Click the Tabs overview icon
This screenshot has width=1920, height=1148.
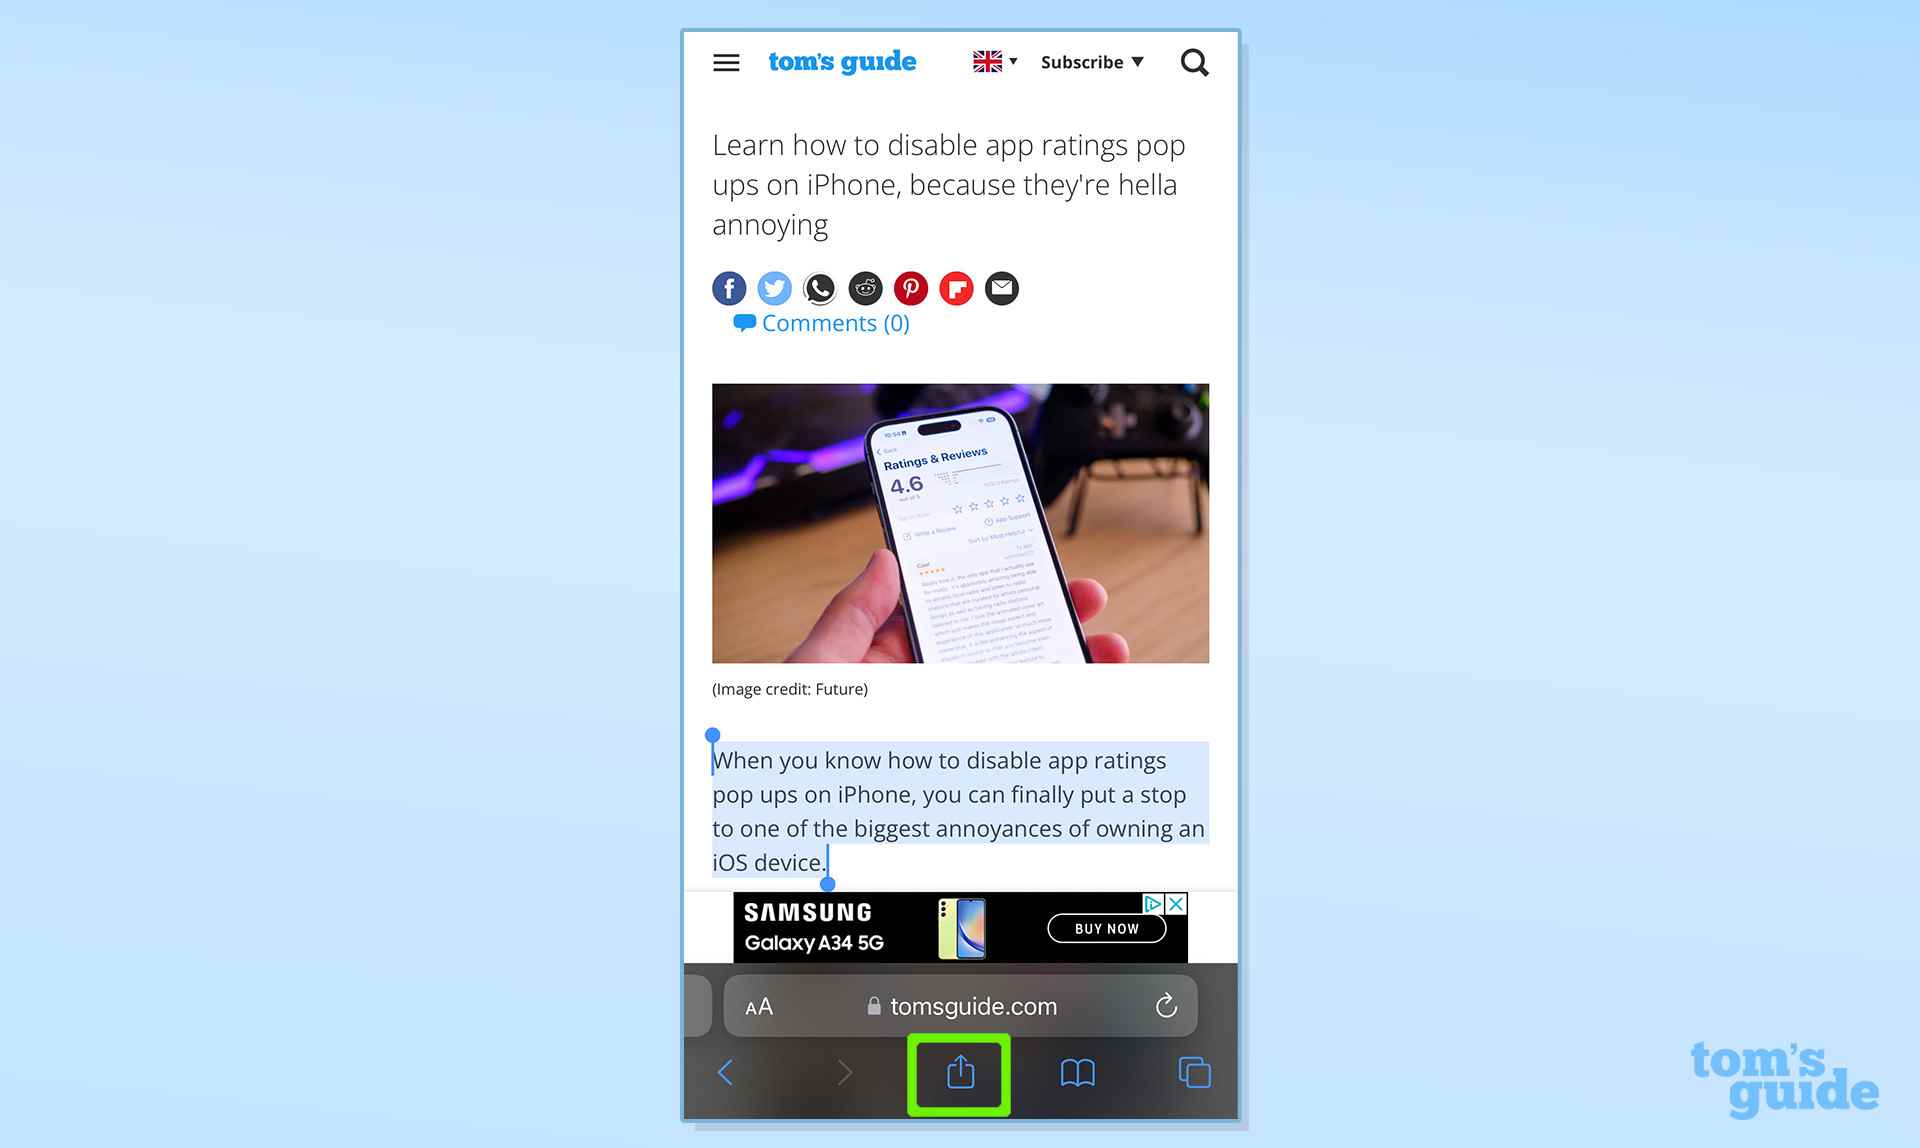1193,1071
